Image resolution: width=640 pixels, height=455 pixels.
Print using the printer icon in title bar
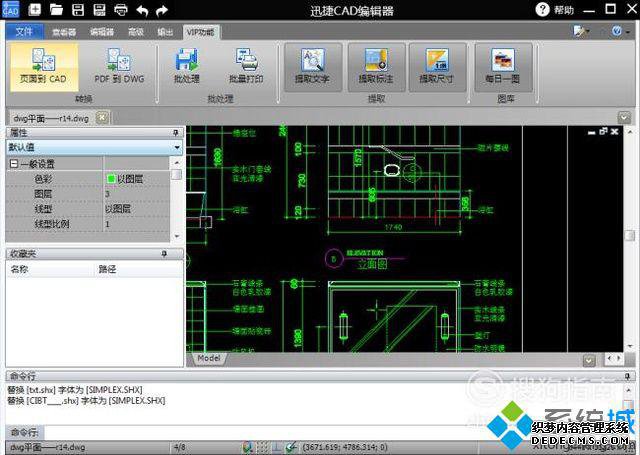(121, 9)
